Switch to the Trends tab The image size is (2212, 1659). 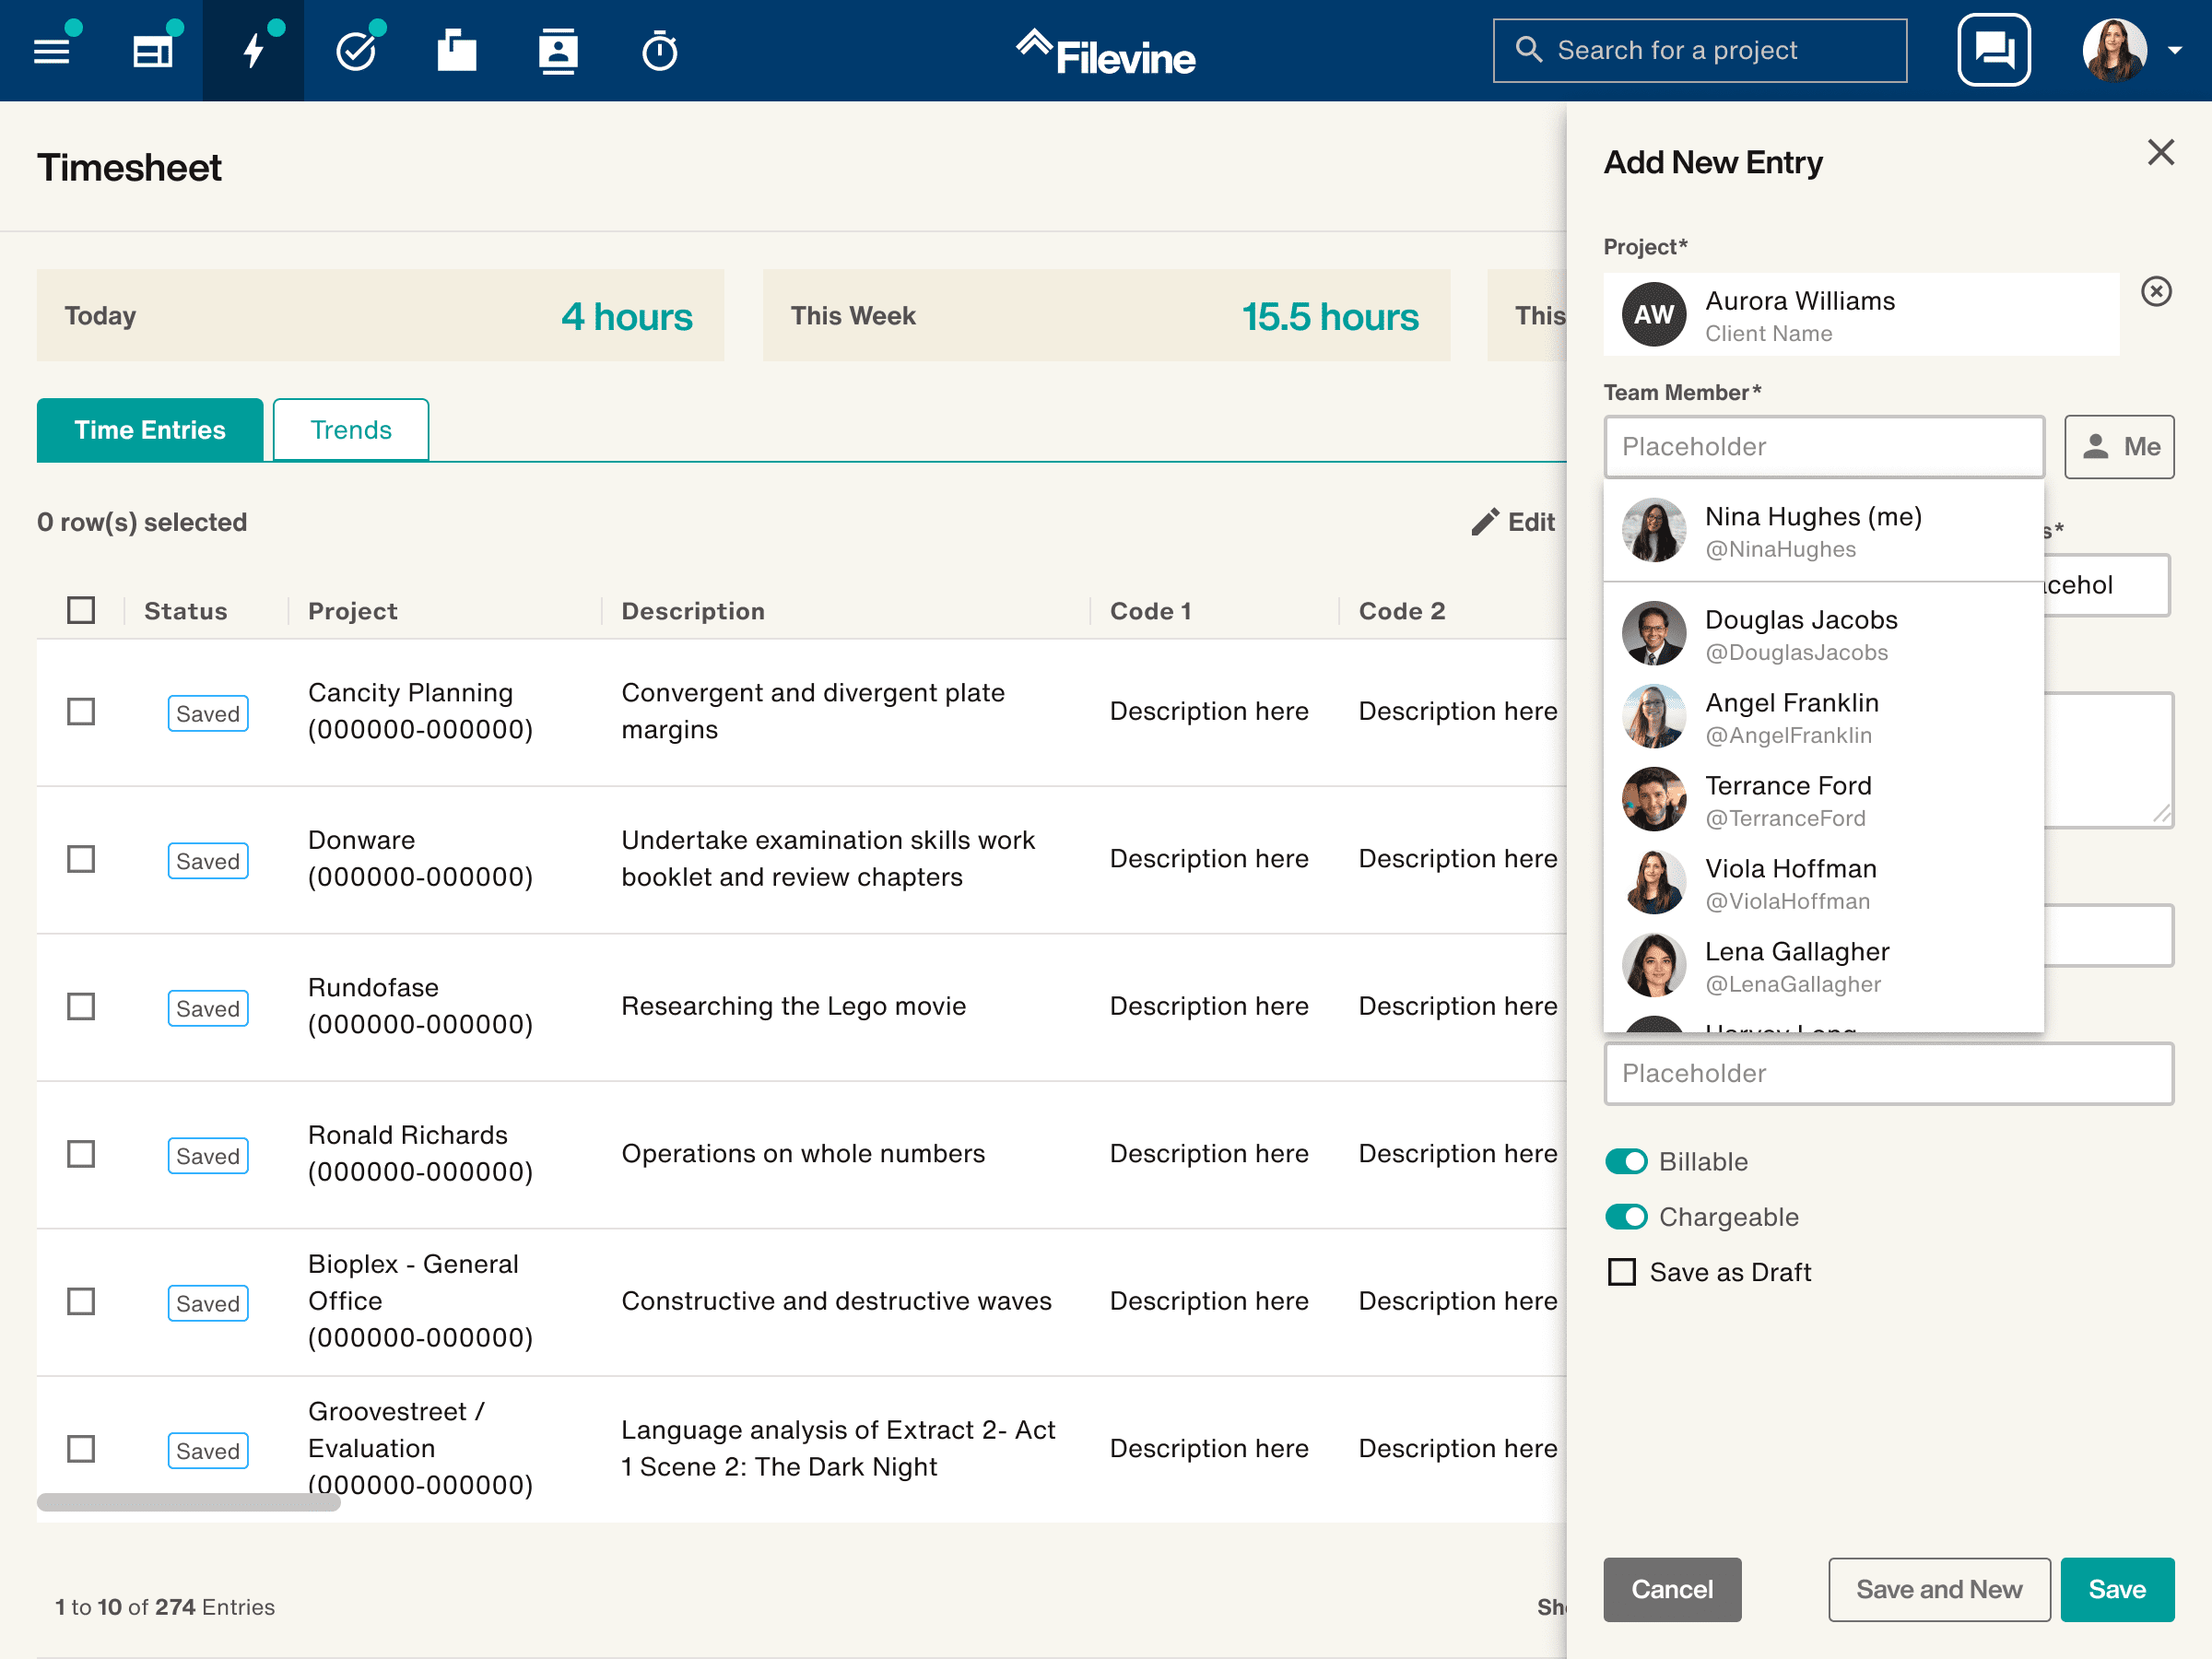click(x=351, y=430)
